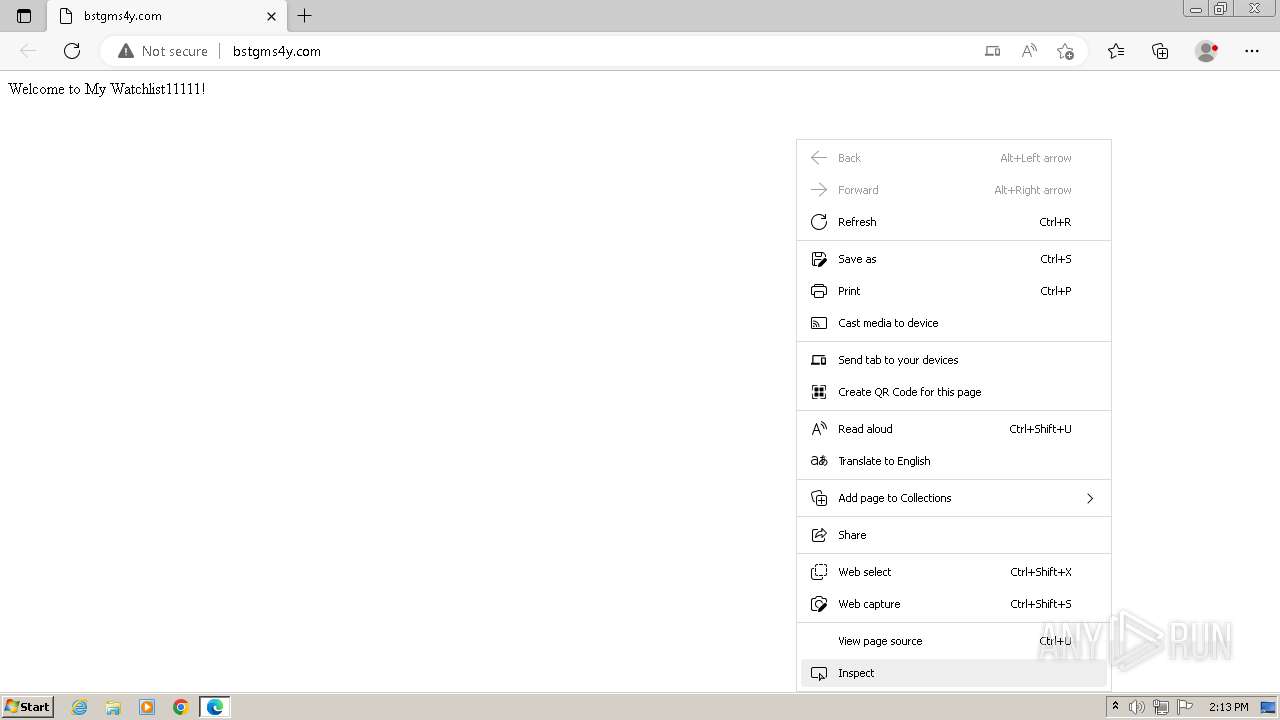Choose Translate to English
Image resolution: width=1280 pixels, height=720 pixels.
954,461
